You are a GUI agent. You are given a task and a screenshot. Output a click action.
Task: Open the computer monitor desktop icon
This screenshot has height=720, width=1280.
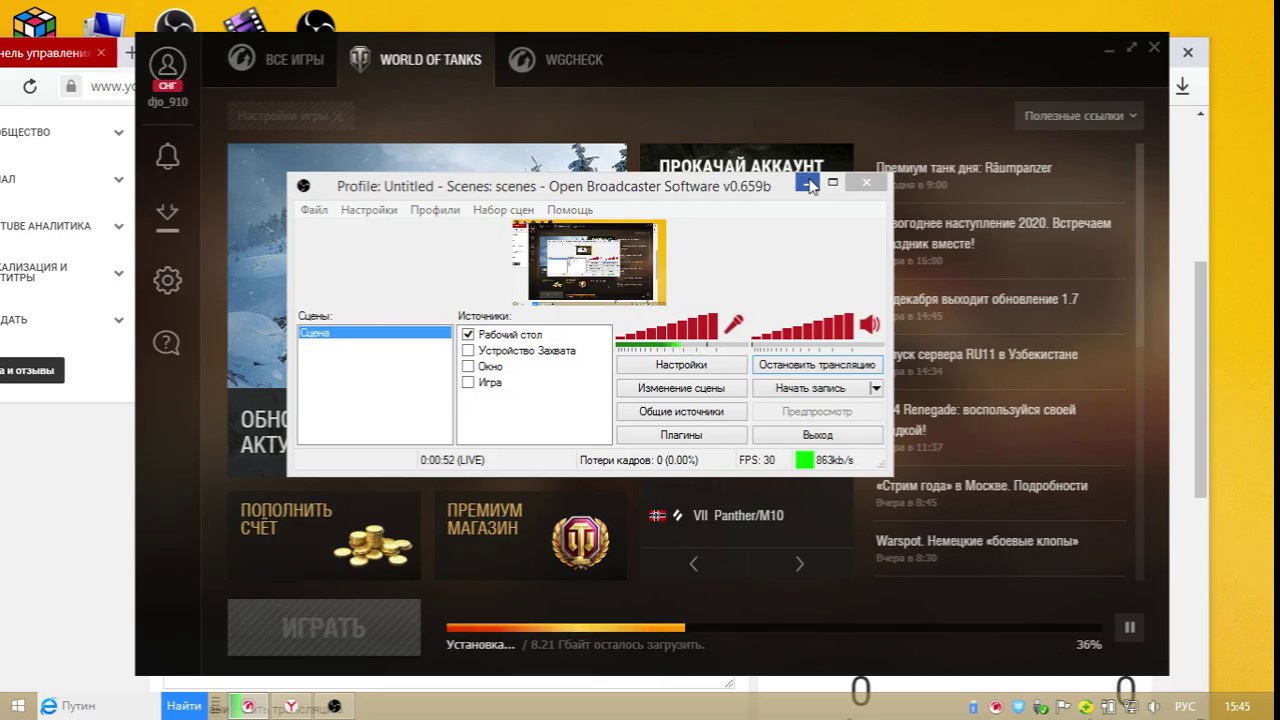tap(104, 24)
